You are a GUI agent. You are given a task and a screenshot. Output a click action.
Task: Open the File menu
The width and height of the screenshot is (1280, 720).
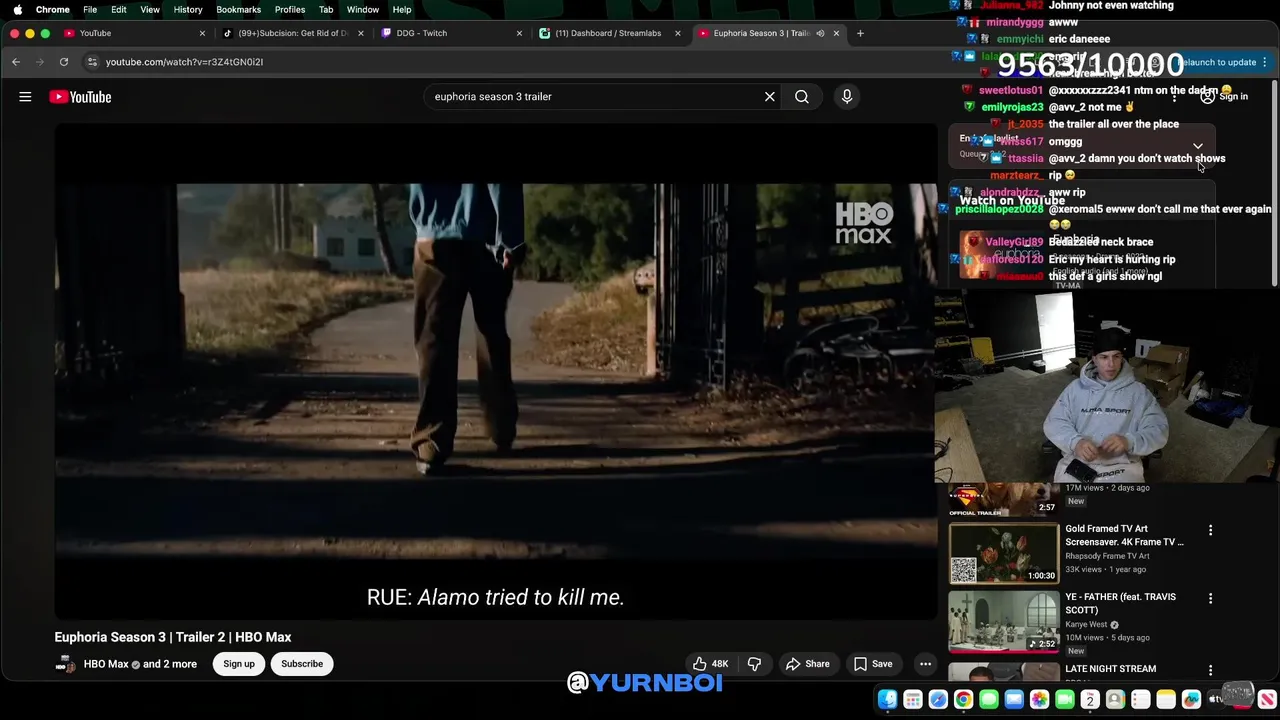[90, 9]
